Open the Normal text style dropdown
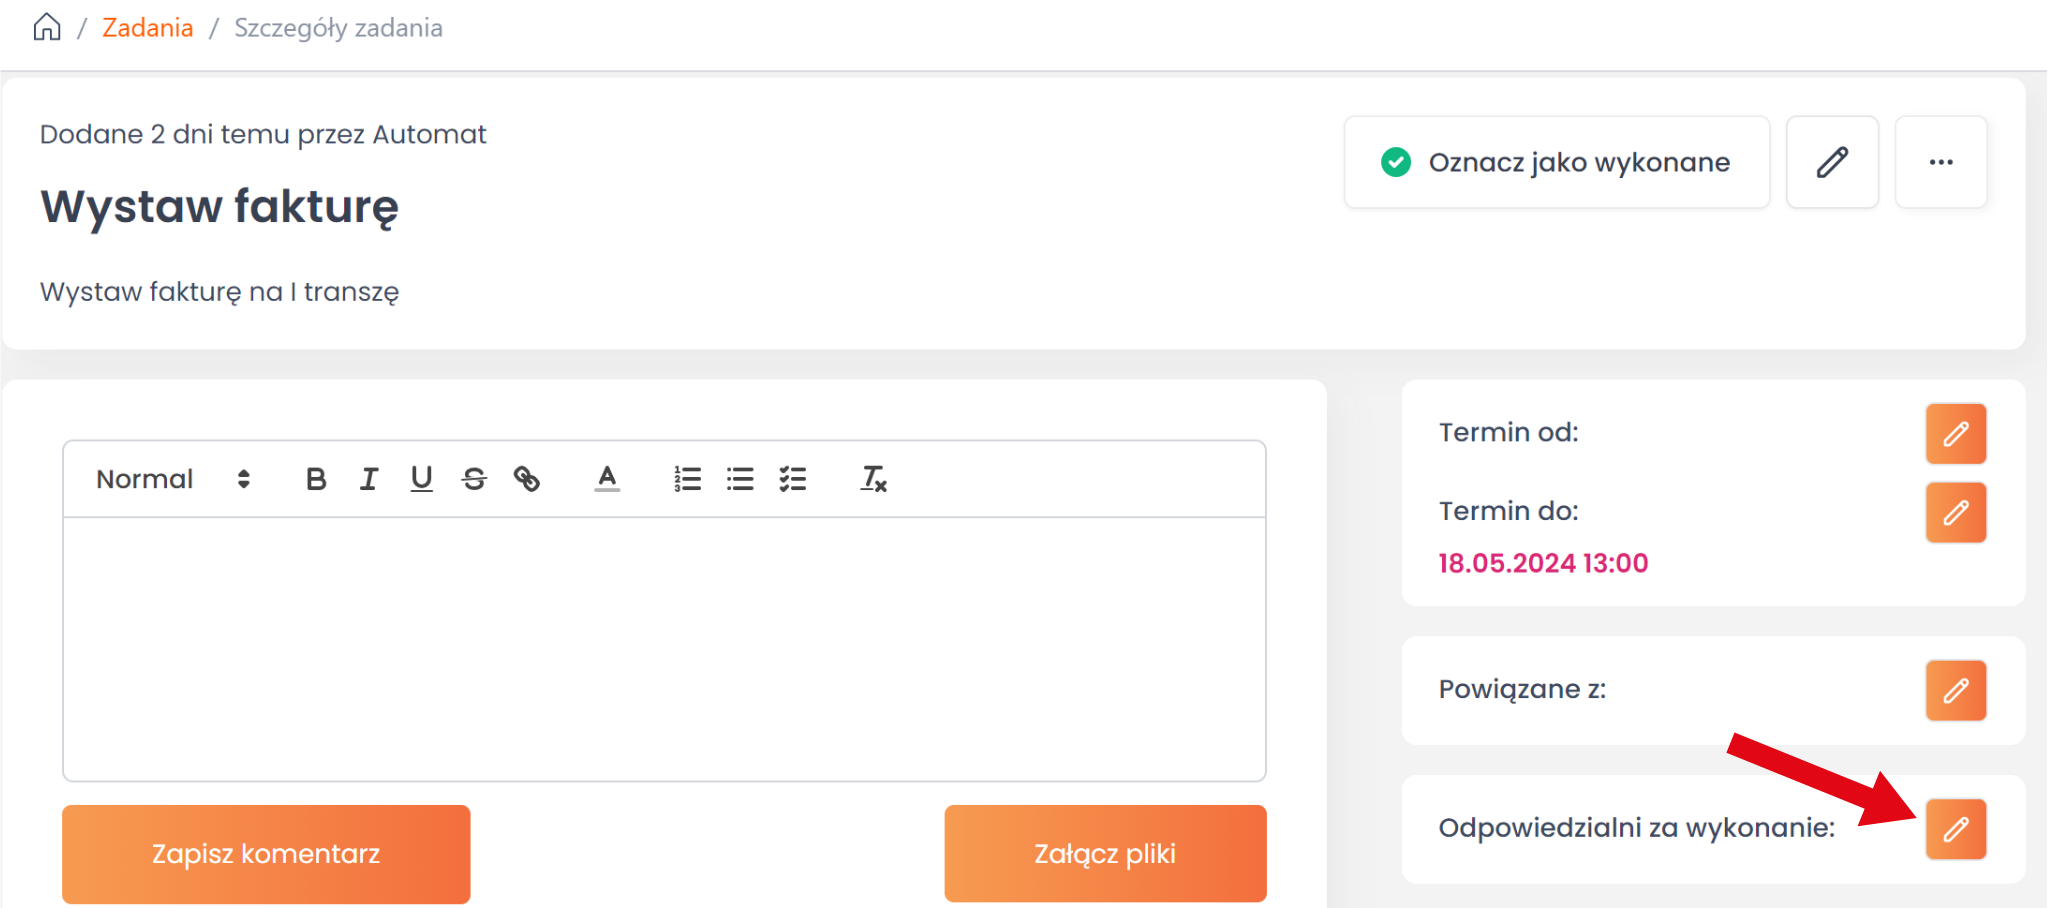 coord(172,480)
